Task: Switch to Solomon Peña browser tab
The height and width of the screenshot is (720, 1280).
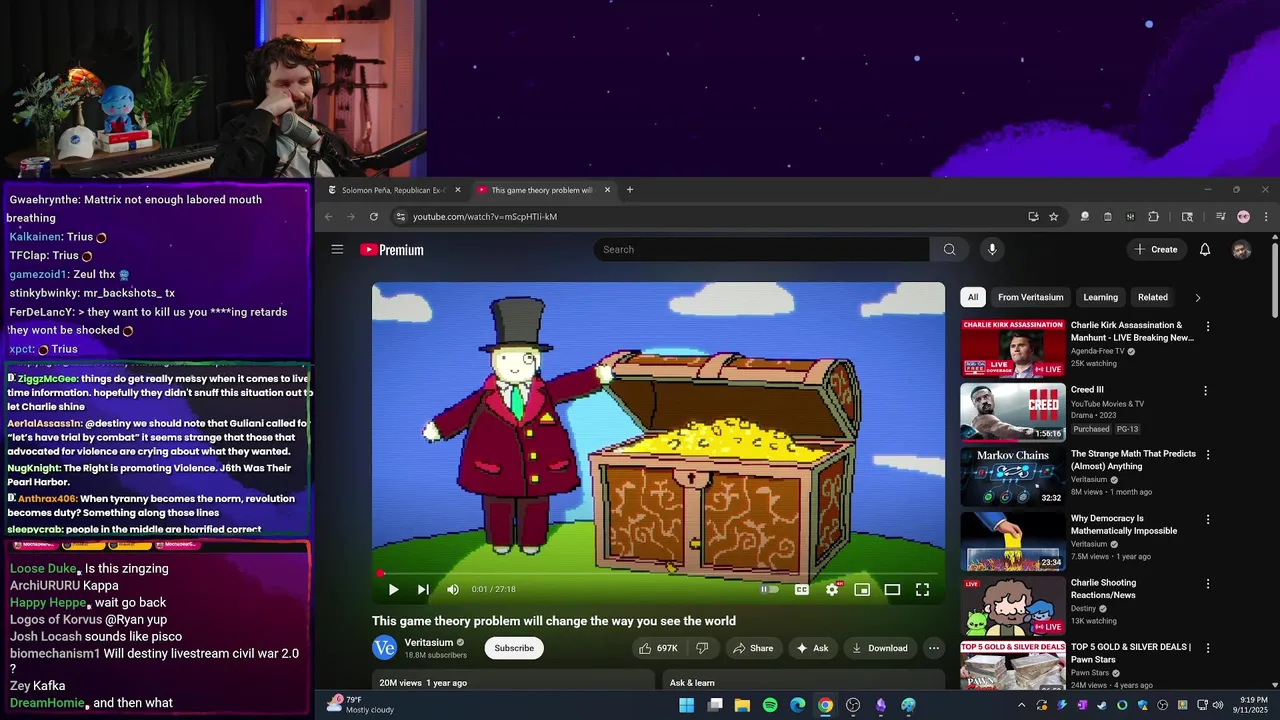Action: click(x=393, y=190)
